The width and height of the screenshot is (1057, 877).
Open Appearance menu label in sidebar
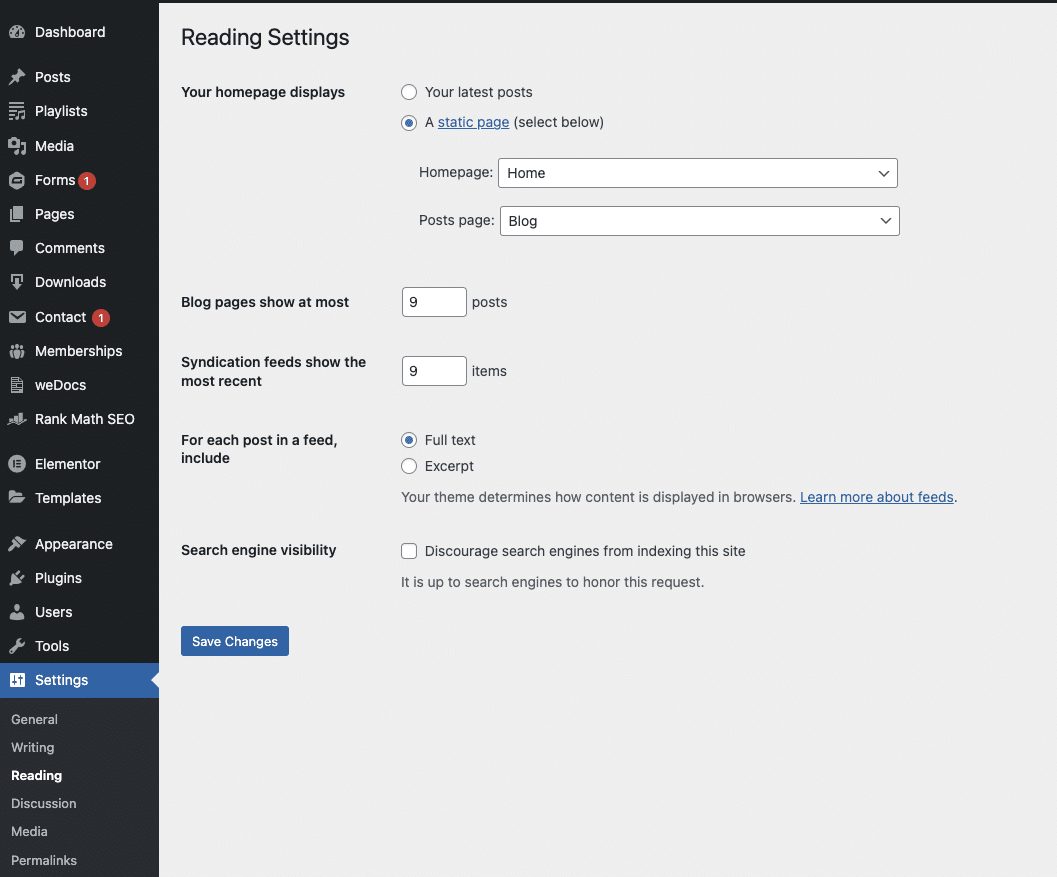(x=73, y=545)
